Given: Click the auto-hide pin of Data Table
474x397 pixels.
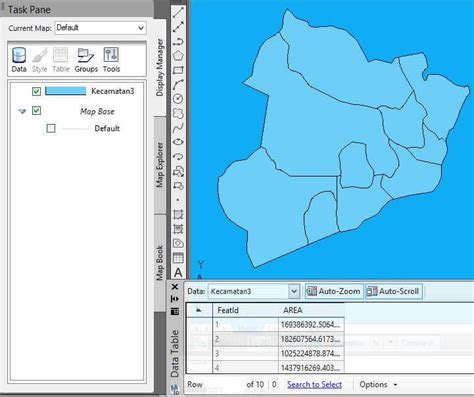Looking at the screenshot, I should [175, 299].
